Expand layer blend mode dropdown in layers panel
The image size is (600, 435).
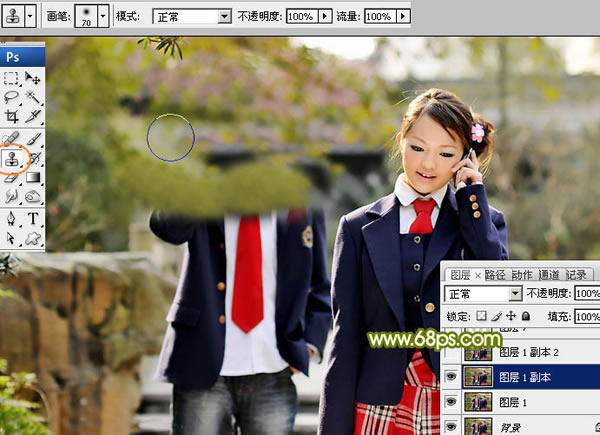(x=515, y=294)
